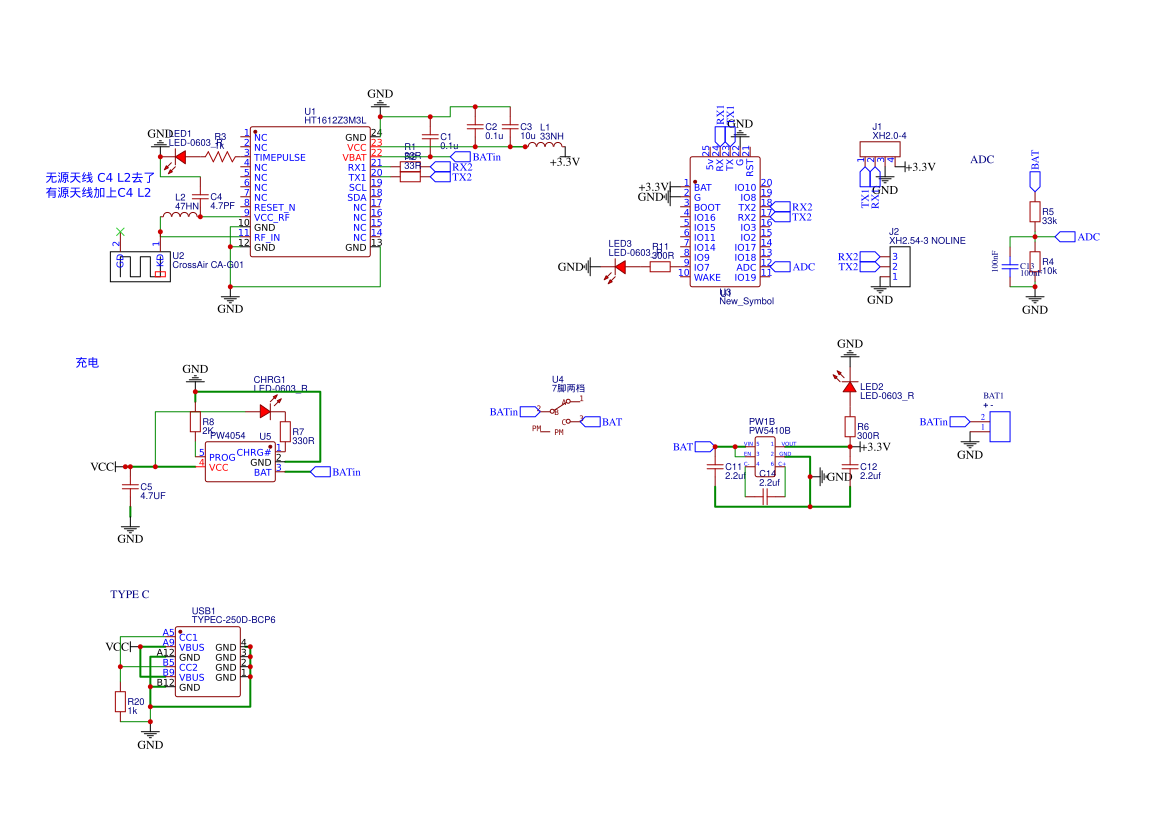
Task: Select the U2 CrossAir CA-G01 antenna
Action: [140, 265]
